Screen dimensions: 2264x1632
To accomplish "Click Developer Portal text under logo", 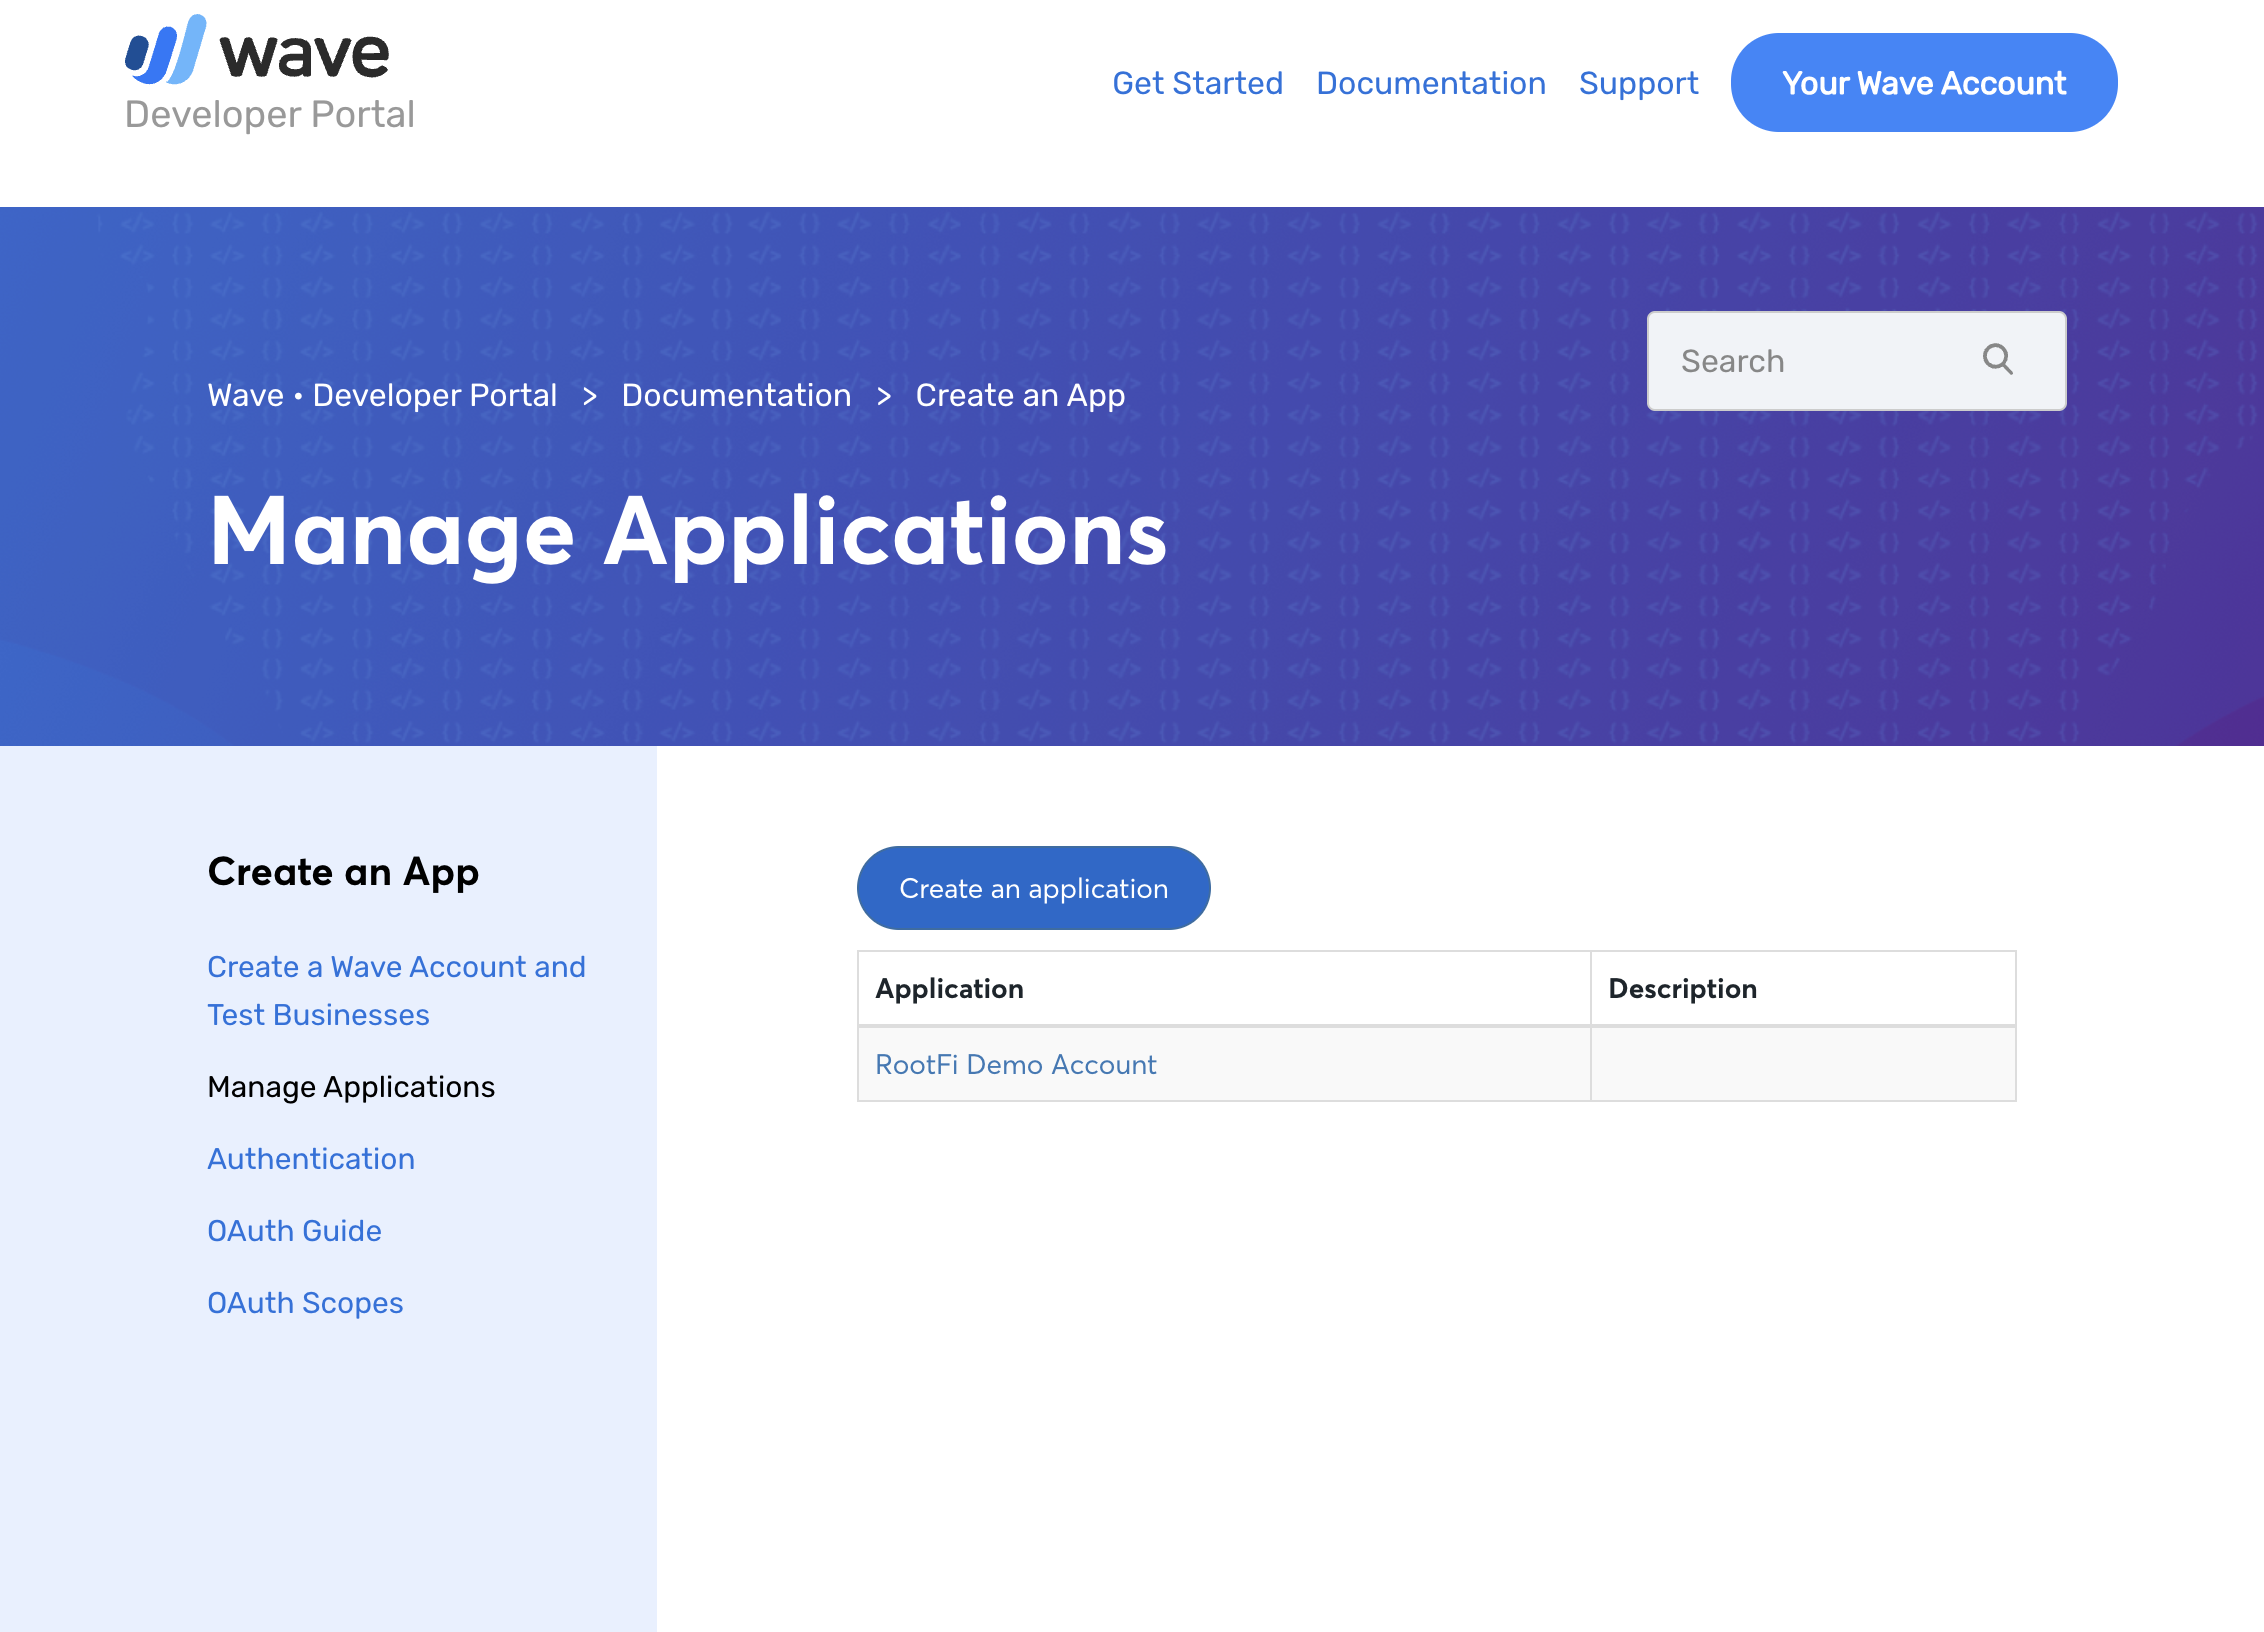I will click(x=269, y=115).
